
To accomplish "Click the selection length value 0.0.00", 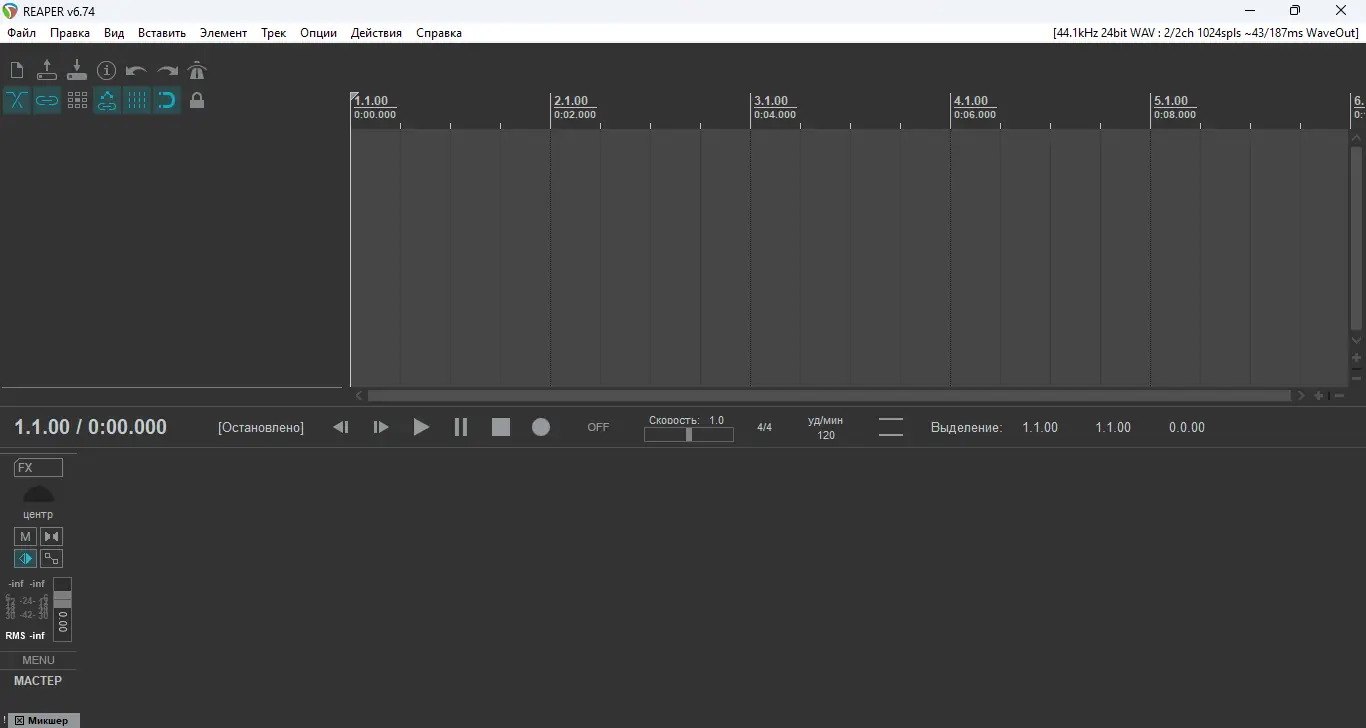I will coord(1187,427).
